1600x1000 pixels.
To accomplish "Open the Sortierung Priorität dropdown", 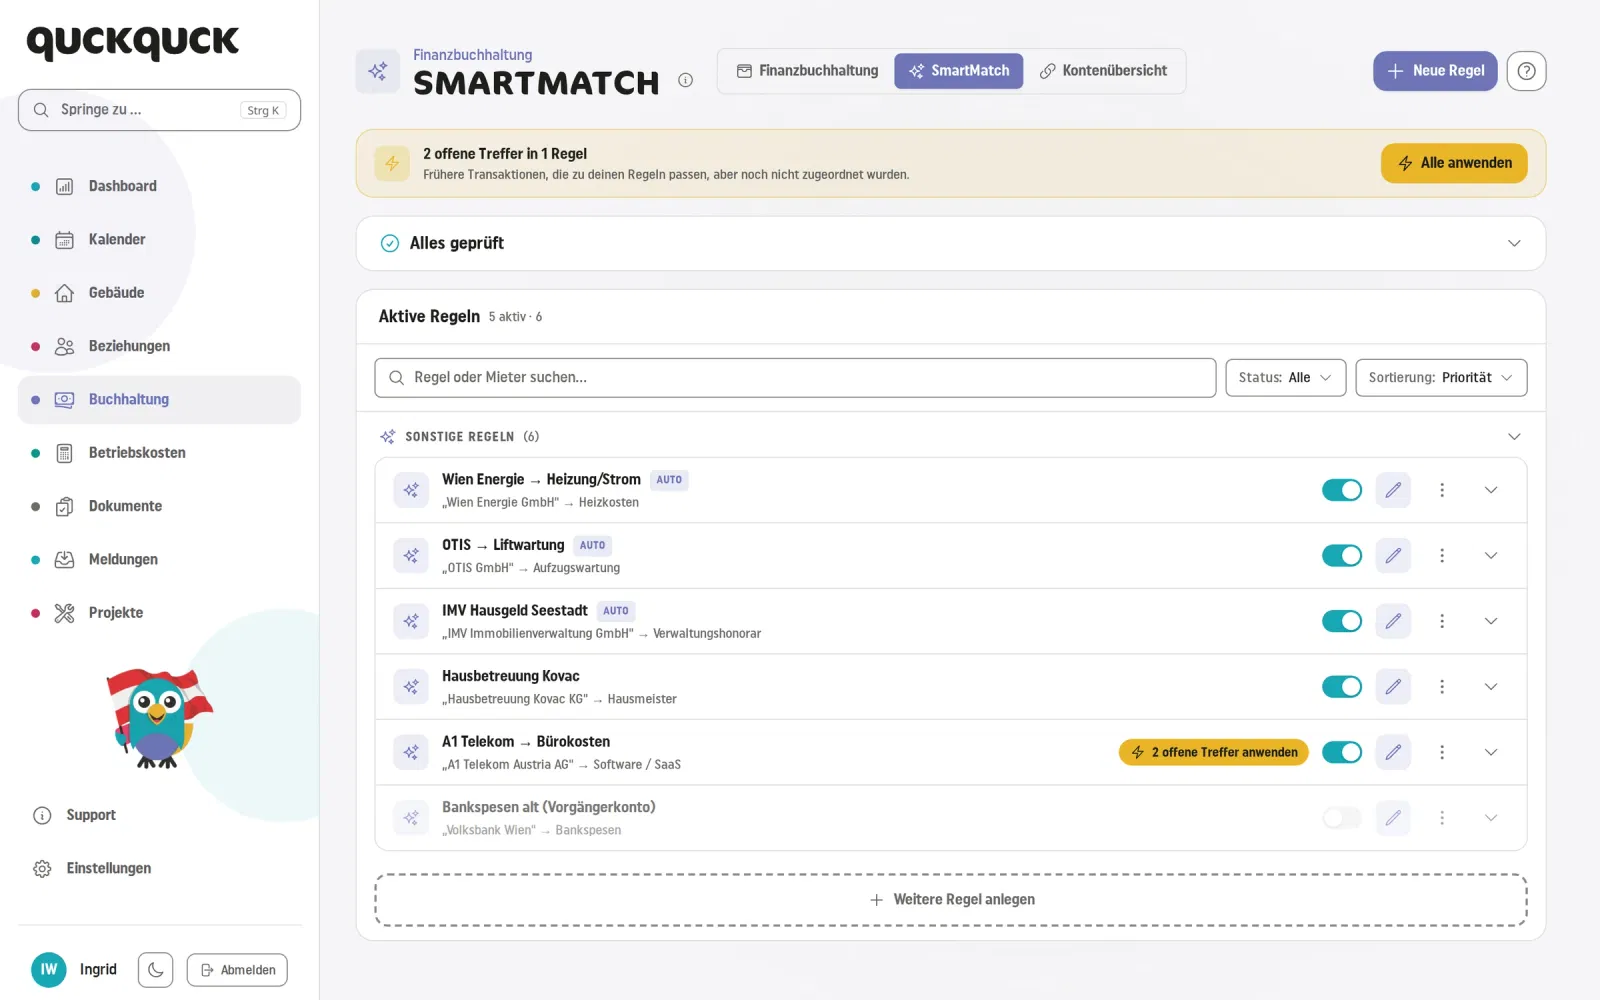I will [1441, 377].
